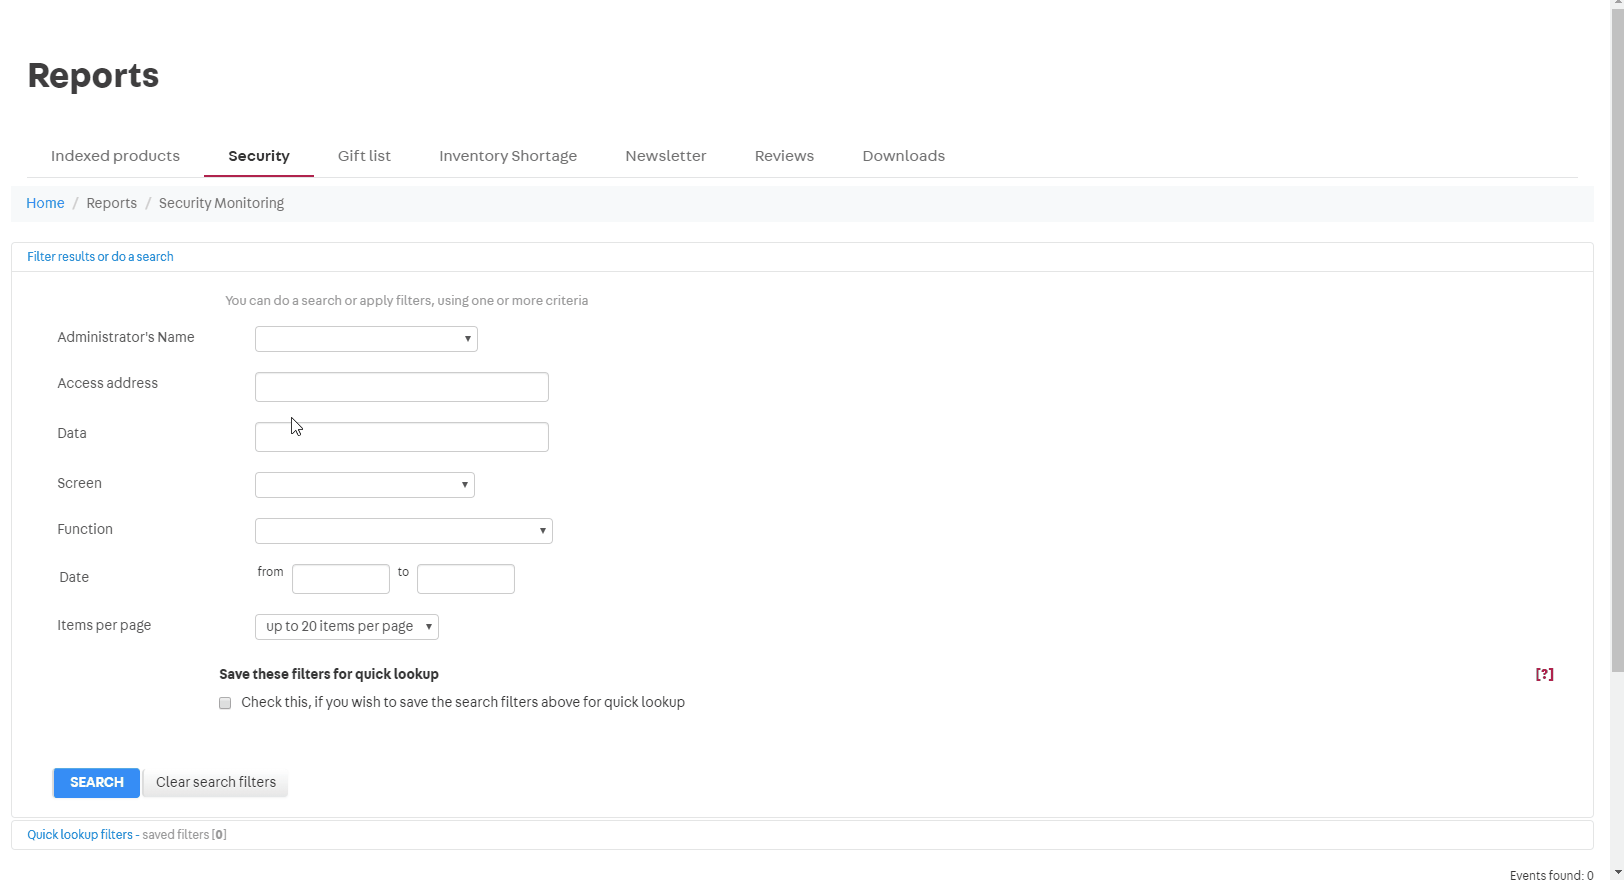Go to the Inventory Shortage tab

click(x=507, y=156)
